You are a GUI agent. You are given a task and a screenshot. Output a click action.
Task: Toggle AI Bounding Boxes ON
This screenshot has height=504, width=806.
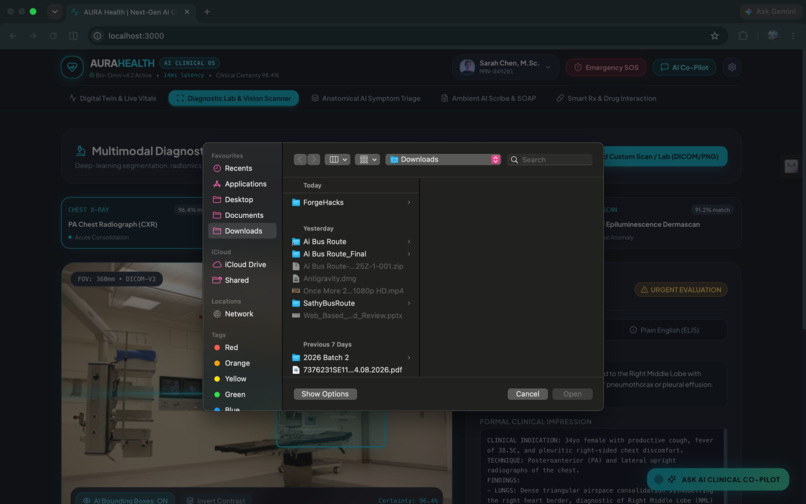tap(125, 500)
